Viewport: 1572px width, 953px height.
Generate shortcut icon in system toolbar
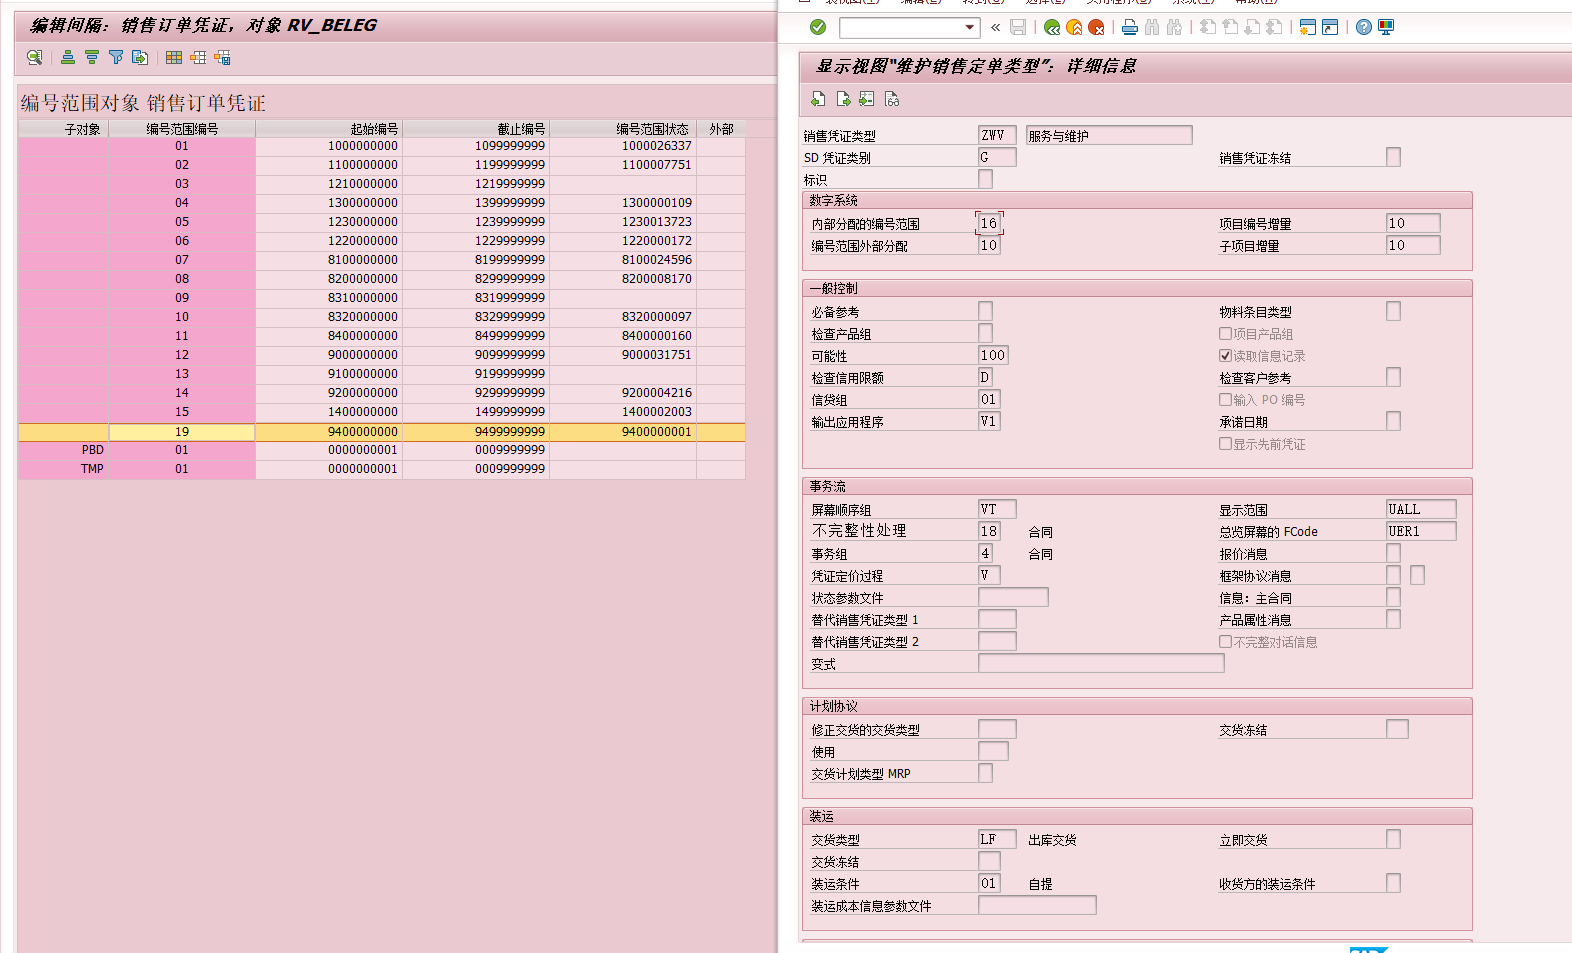[1330, 27]
